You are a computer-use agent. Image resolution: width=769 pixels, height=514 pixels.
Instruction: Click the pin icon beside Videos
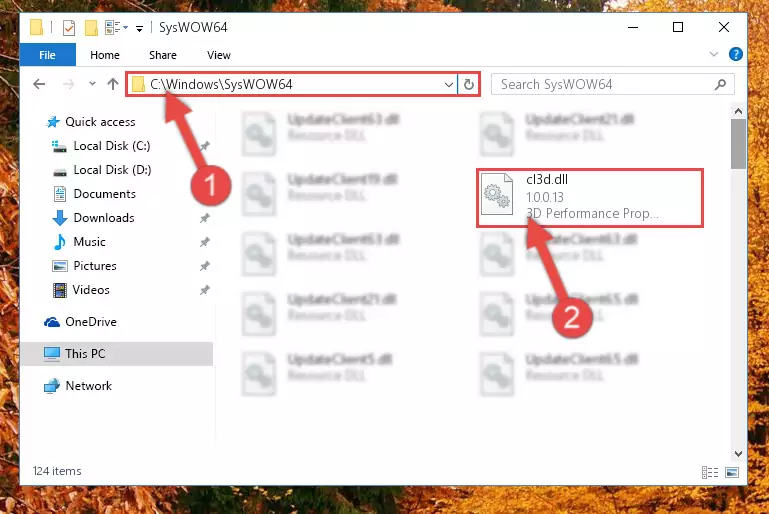[205, 290]
